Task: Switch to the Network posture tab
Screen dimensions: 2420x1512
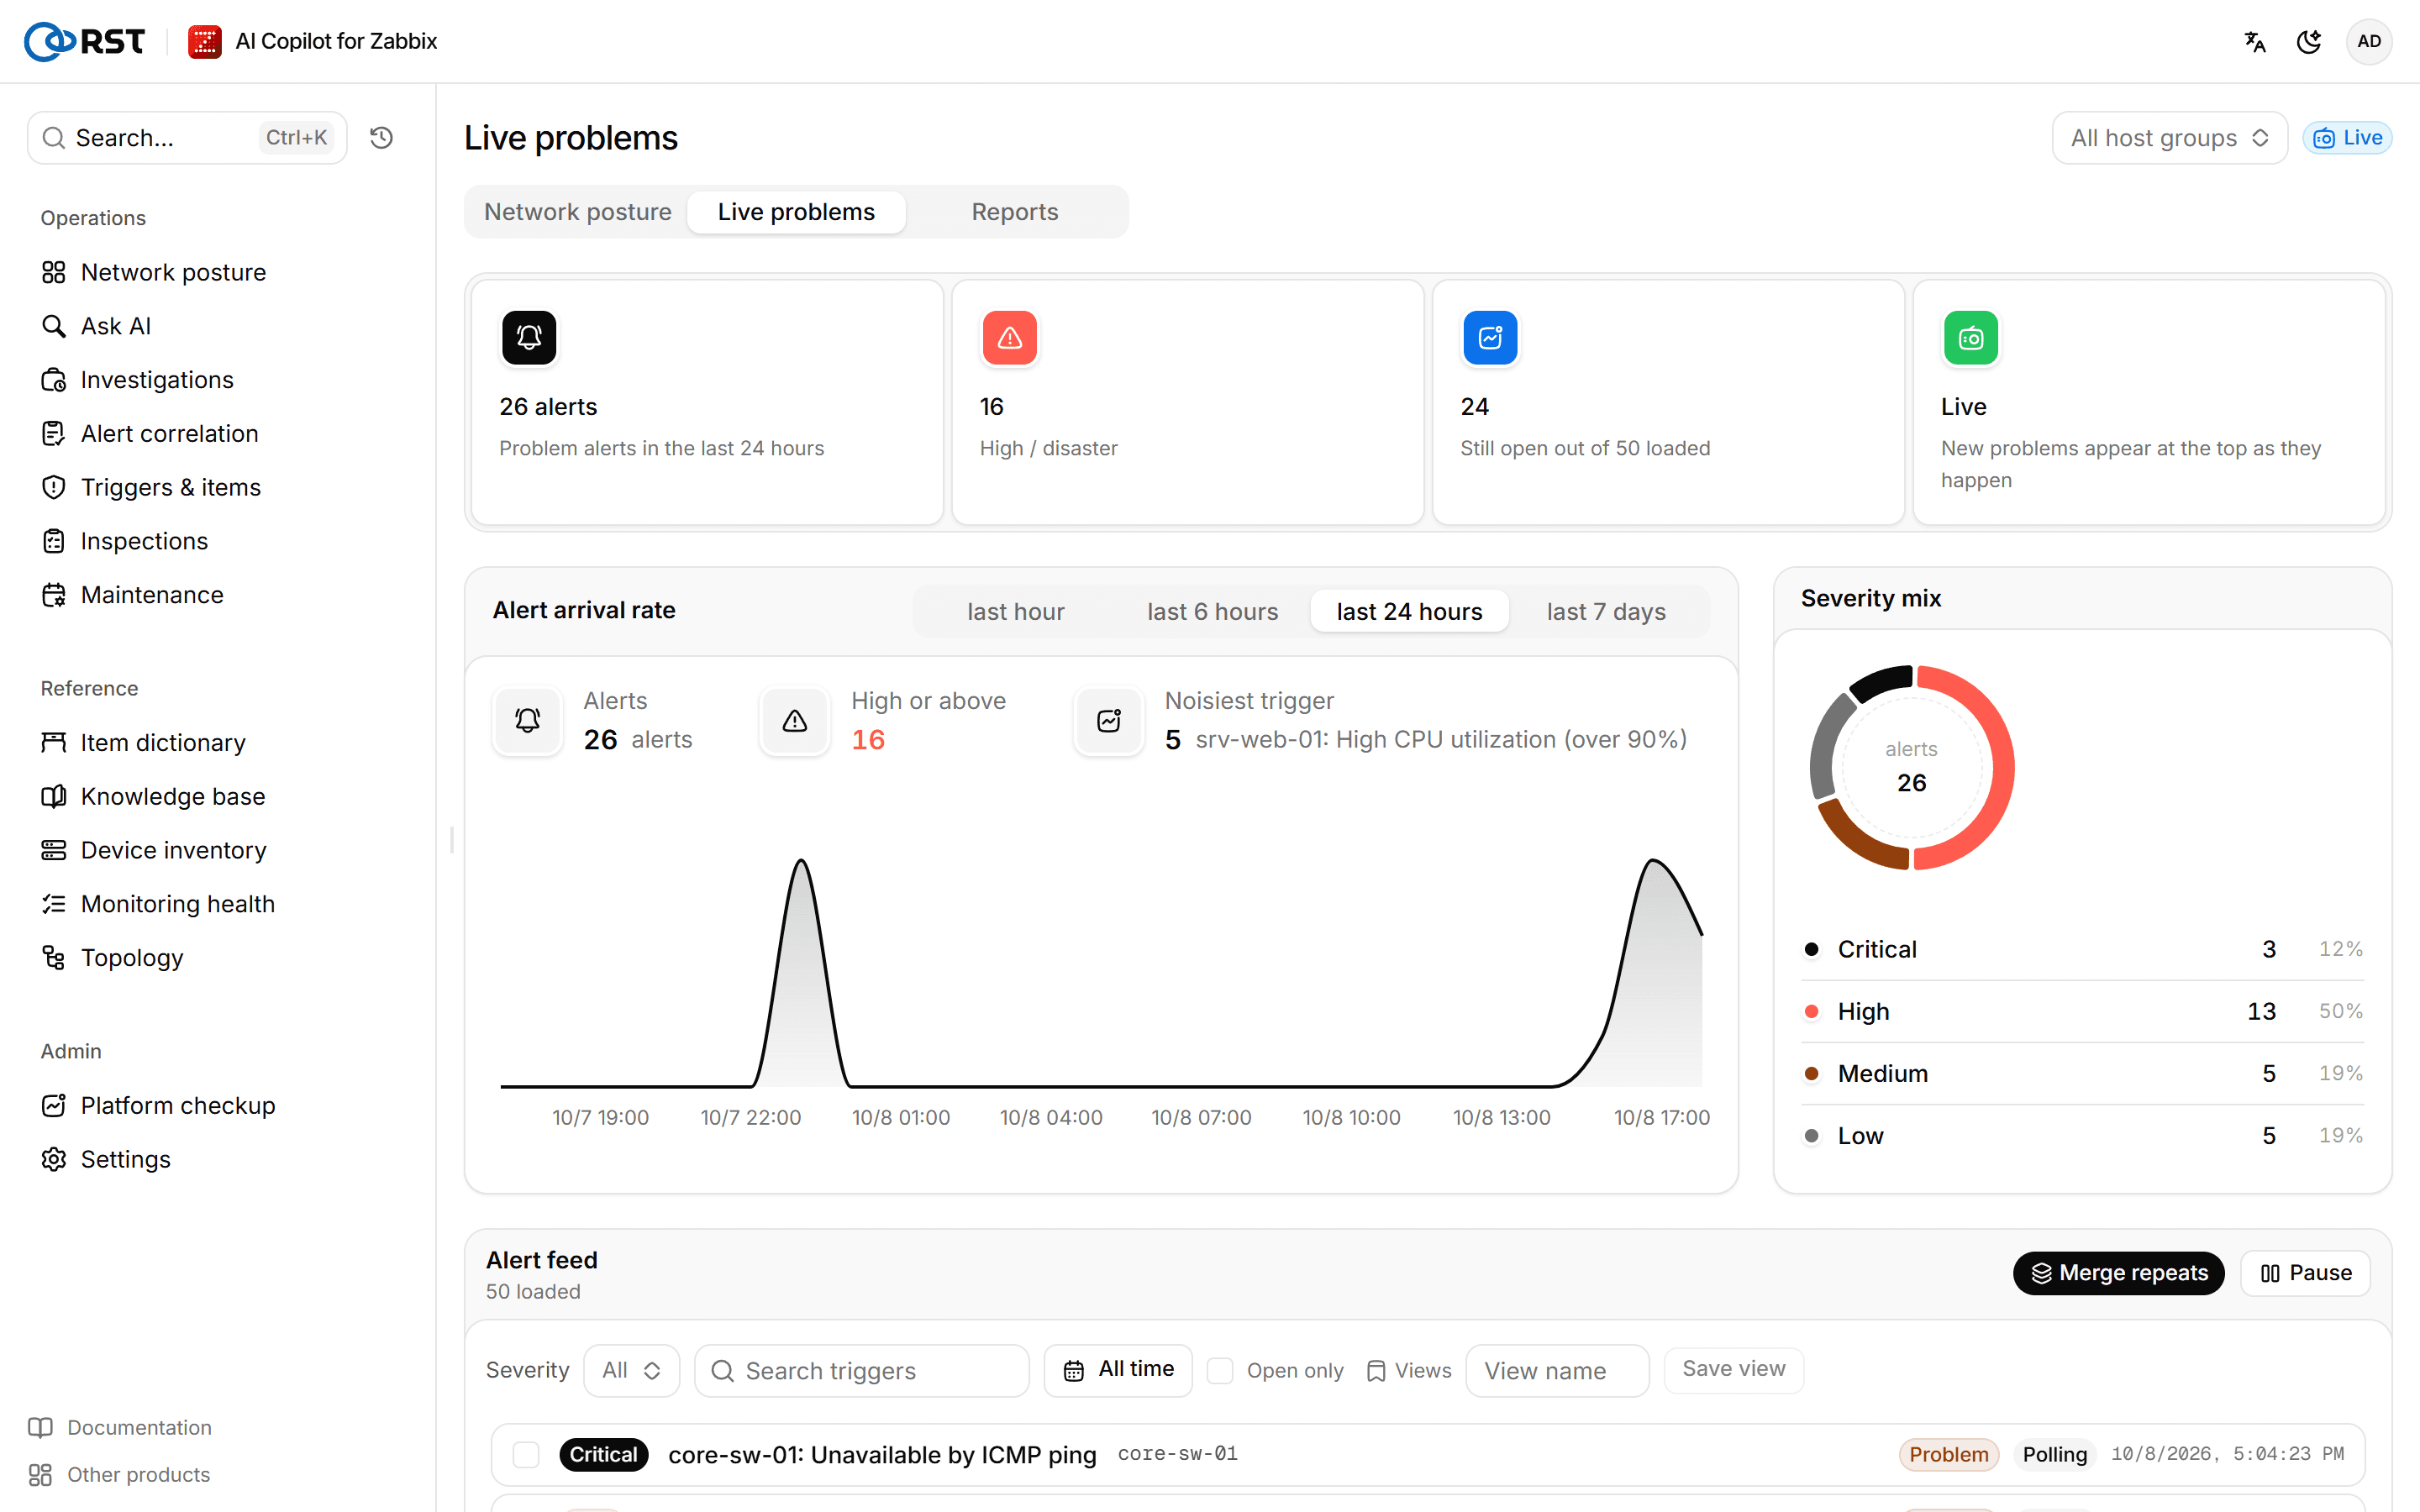Action: click(578, 212)
